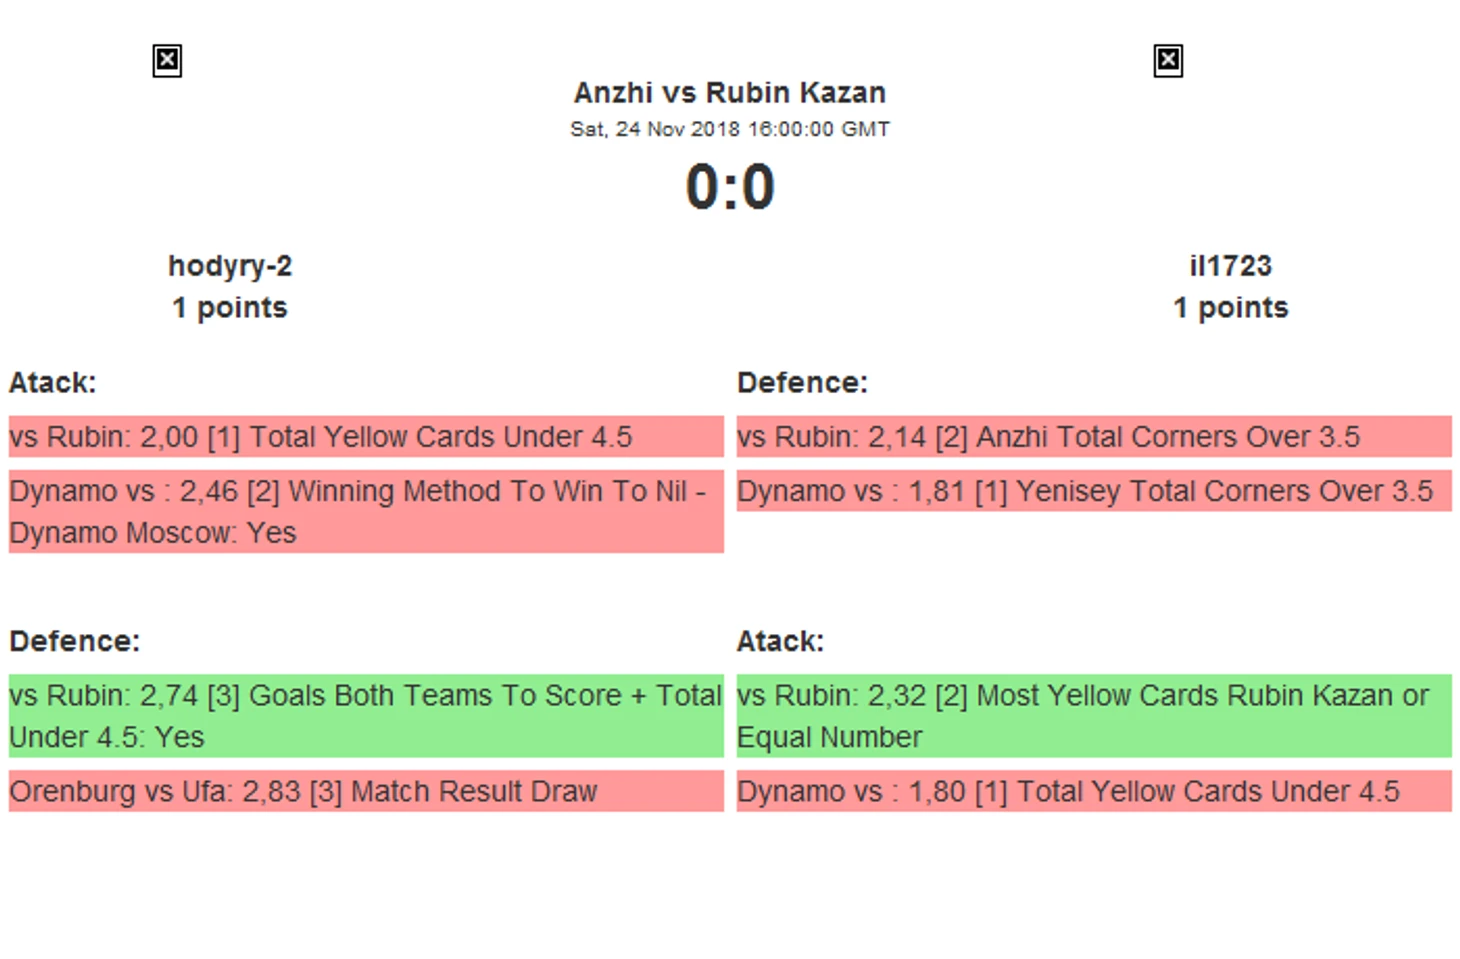Click the Anzhi vs Rubin Kazan match title
This screenshot has height=959, width=1460.
pyautogui.click(x=730, y=93)
